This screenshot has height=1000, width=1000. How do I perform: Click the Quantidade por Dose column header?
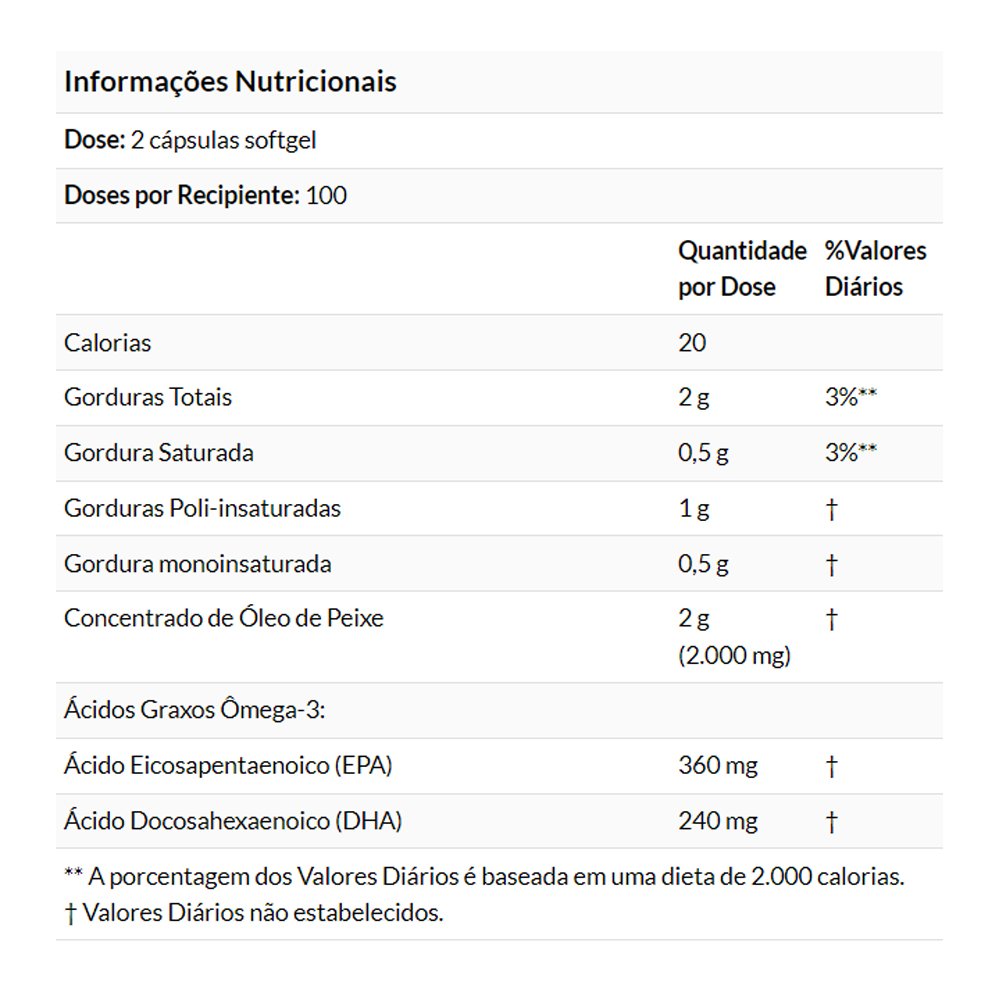[741, 268]
